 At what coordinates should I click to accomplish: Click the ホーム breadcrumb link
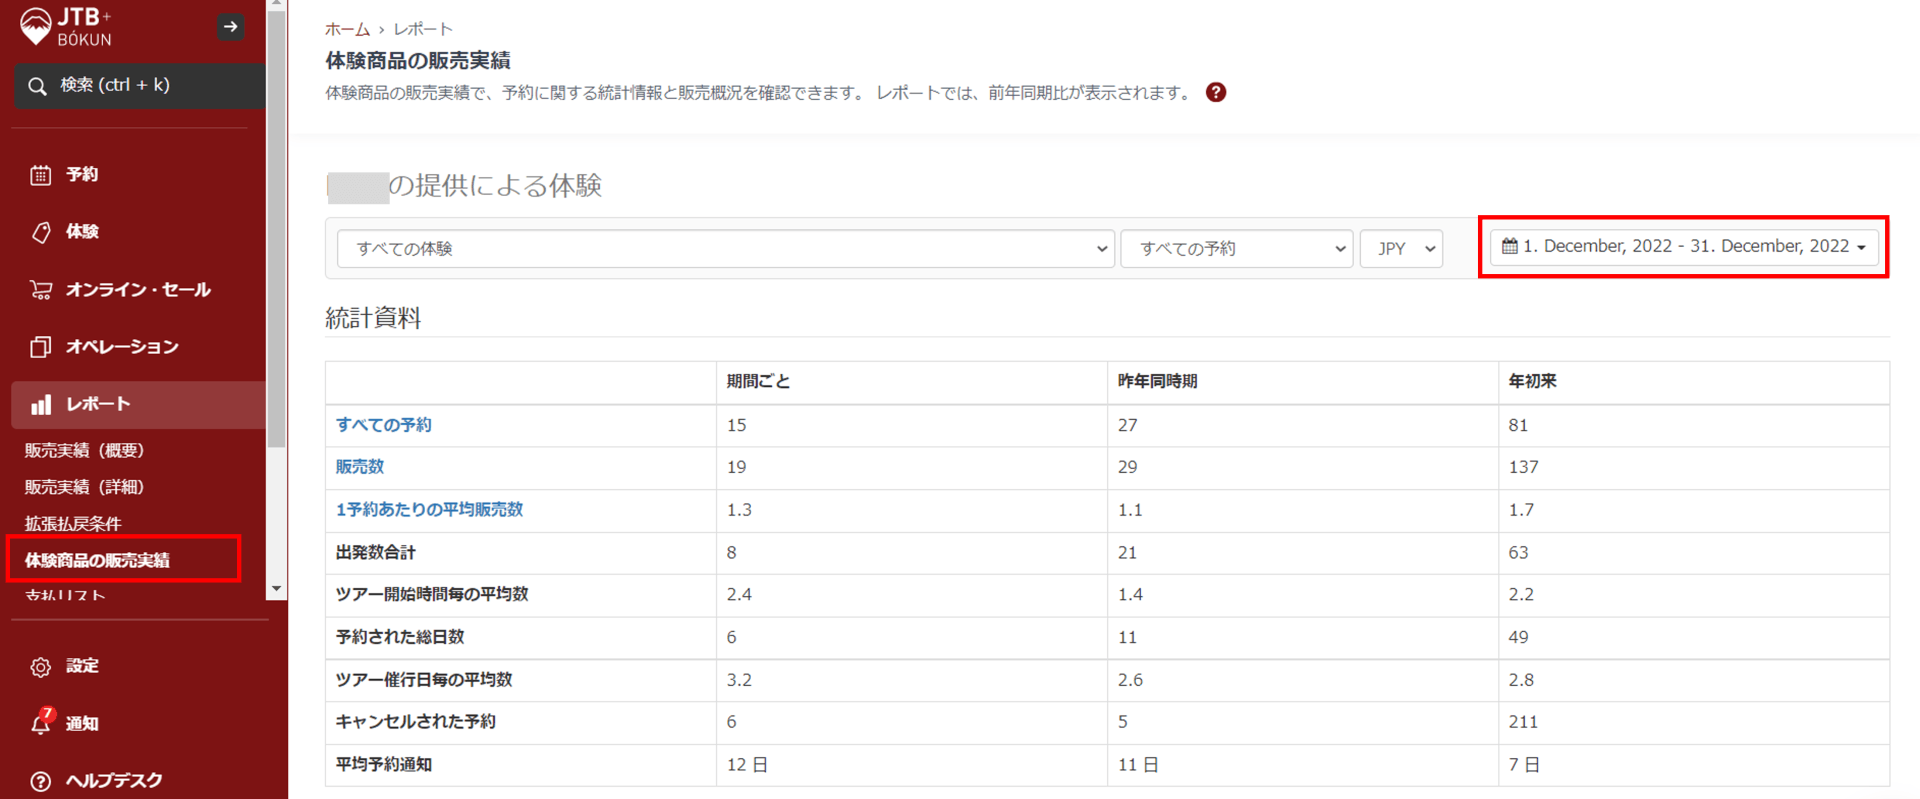347,29
